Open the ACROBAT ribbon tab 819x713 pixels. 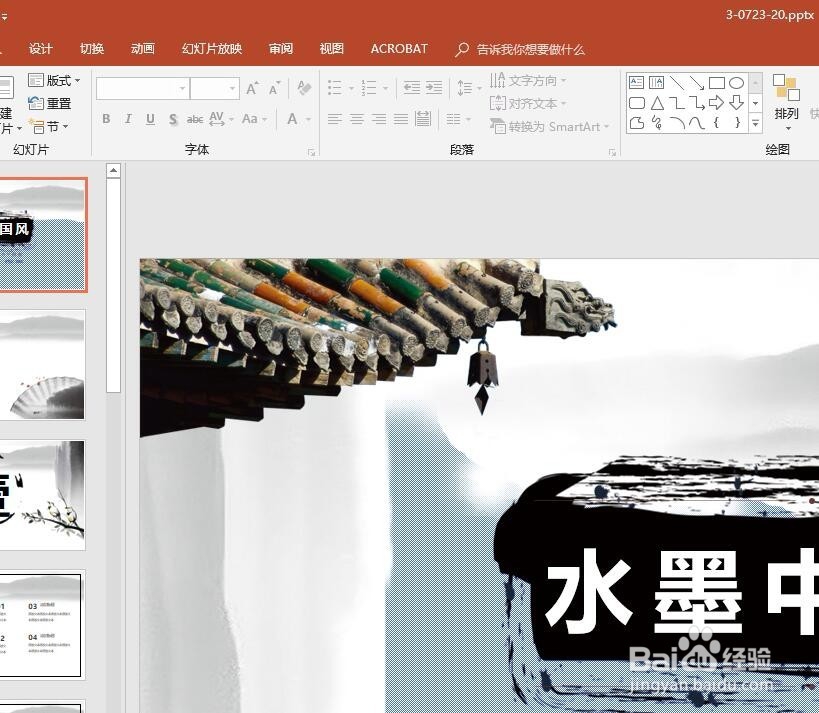pyautogui.click(x=398, y=48)
